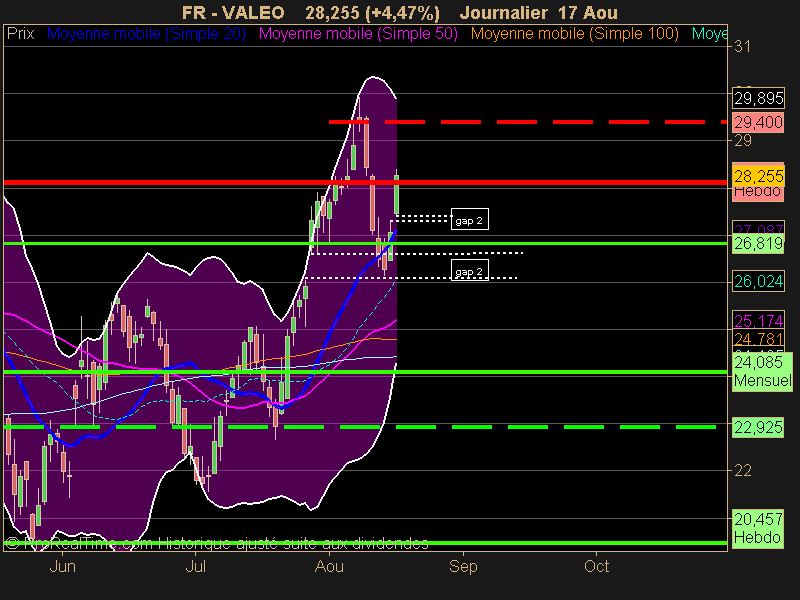
Task: Click the solid red horizontal resistance line
Action: pyautogui.click(x=365, y=182)
